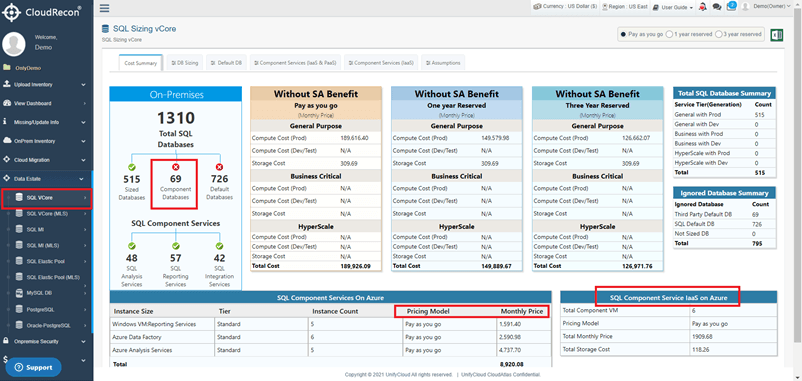Click SQL Reporting Services check icon
Viewport: 802px width, 381px height.
(x=175, y=246)
